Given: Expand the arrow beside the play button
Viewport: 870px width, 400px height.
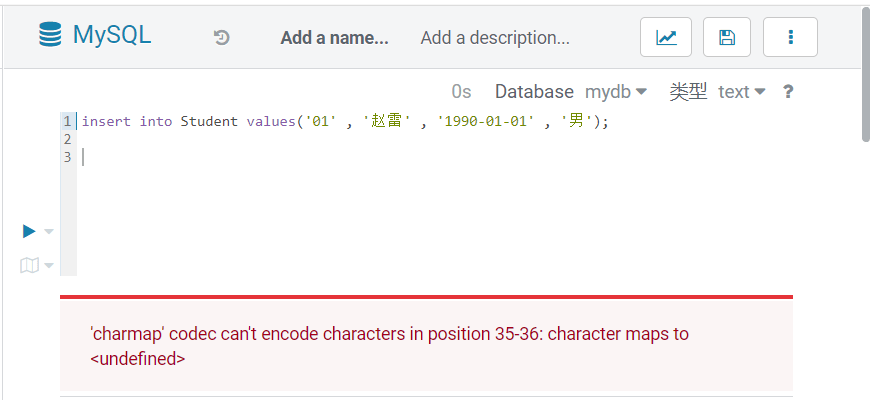Looking at the screenshot, I should [49, 232].
